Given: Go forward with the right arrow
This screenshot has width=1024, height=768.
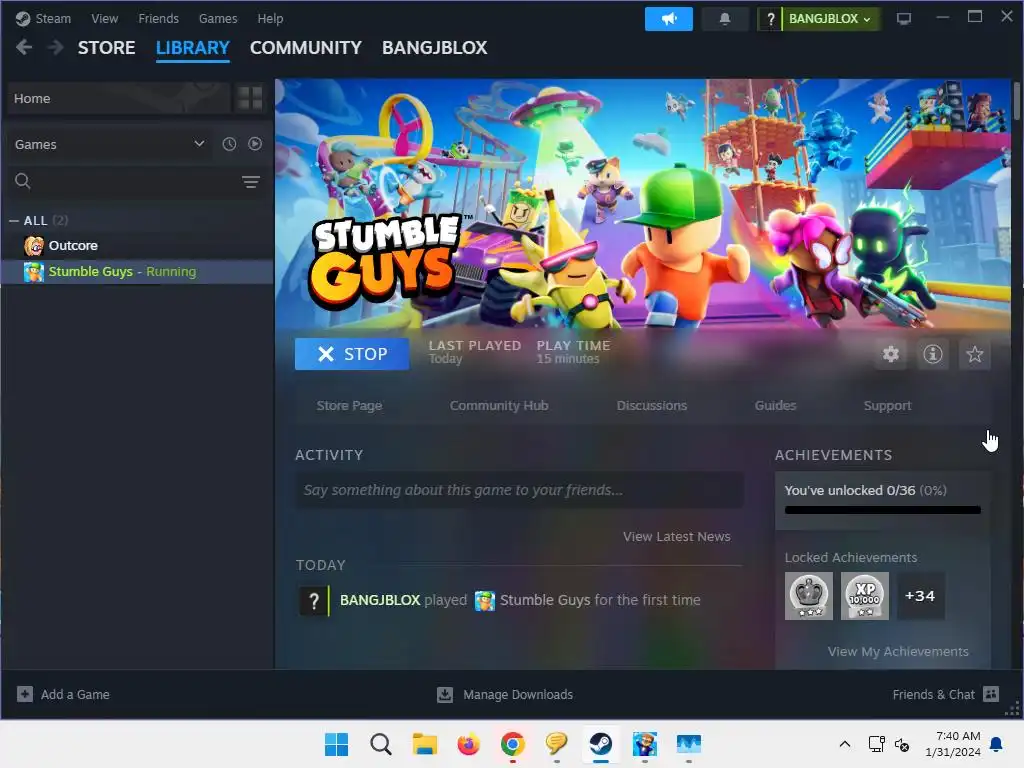Looking at the screenshot, I should [x=56, y=47].
